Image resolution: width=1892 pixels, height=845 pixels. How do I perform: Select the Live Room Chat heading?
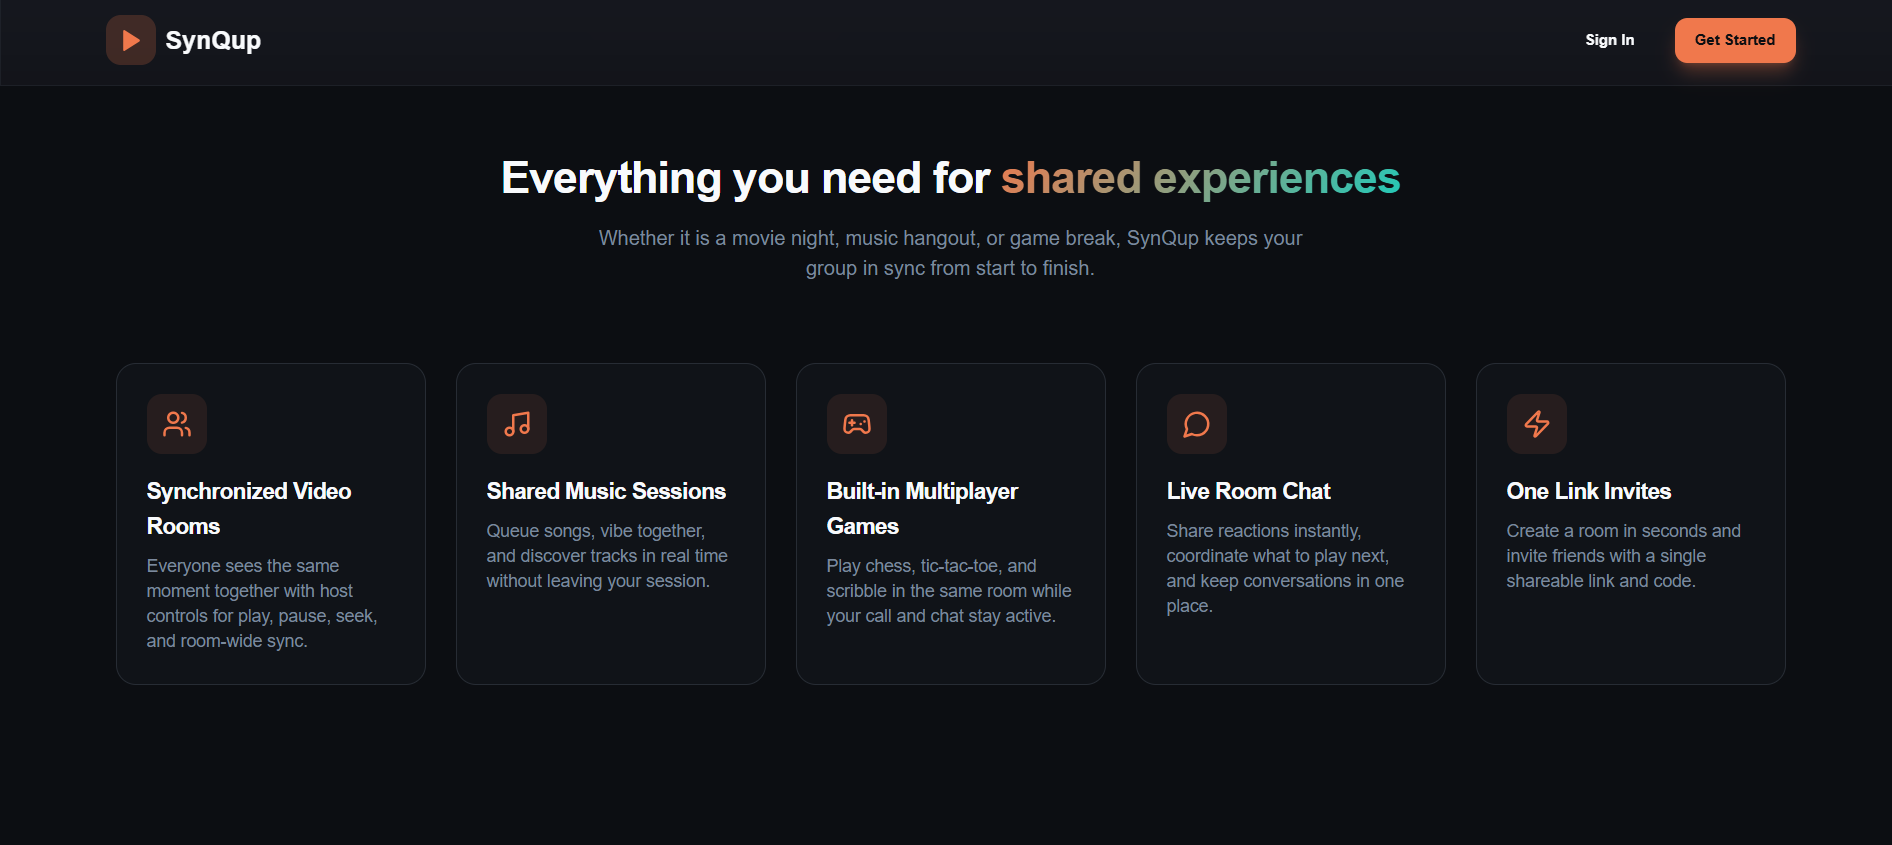point(1248,491)
